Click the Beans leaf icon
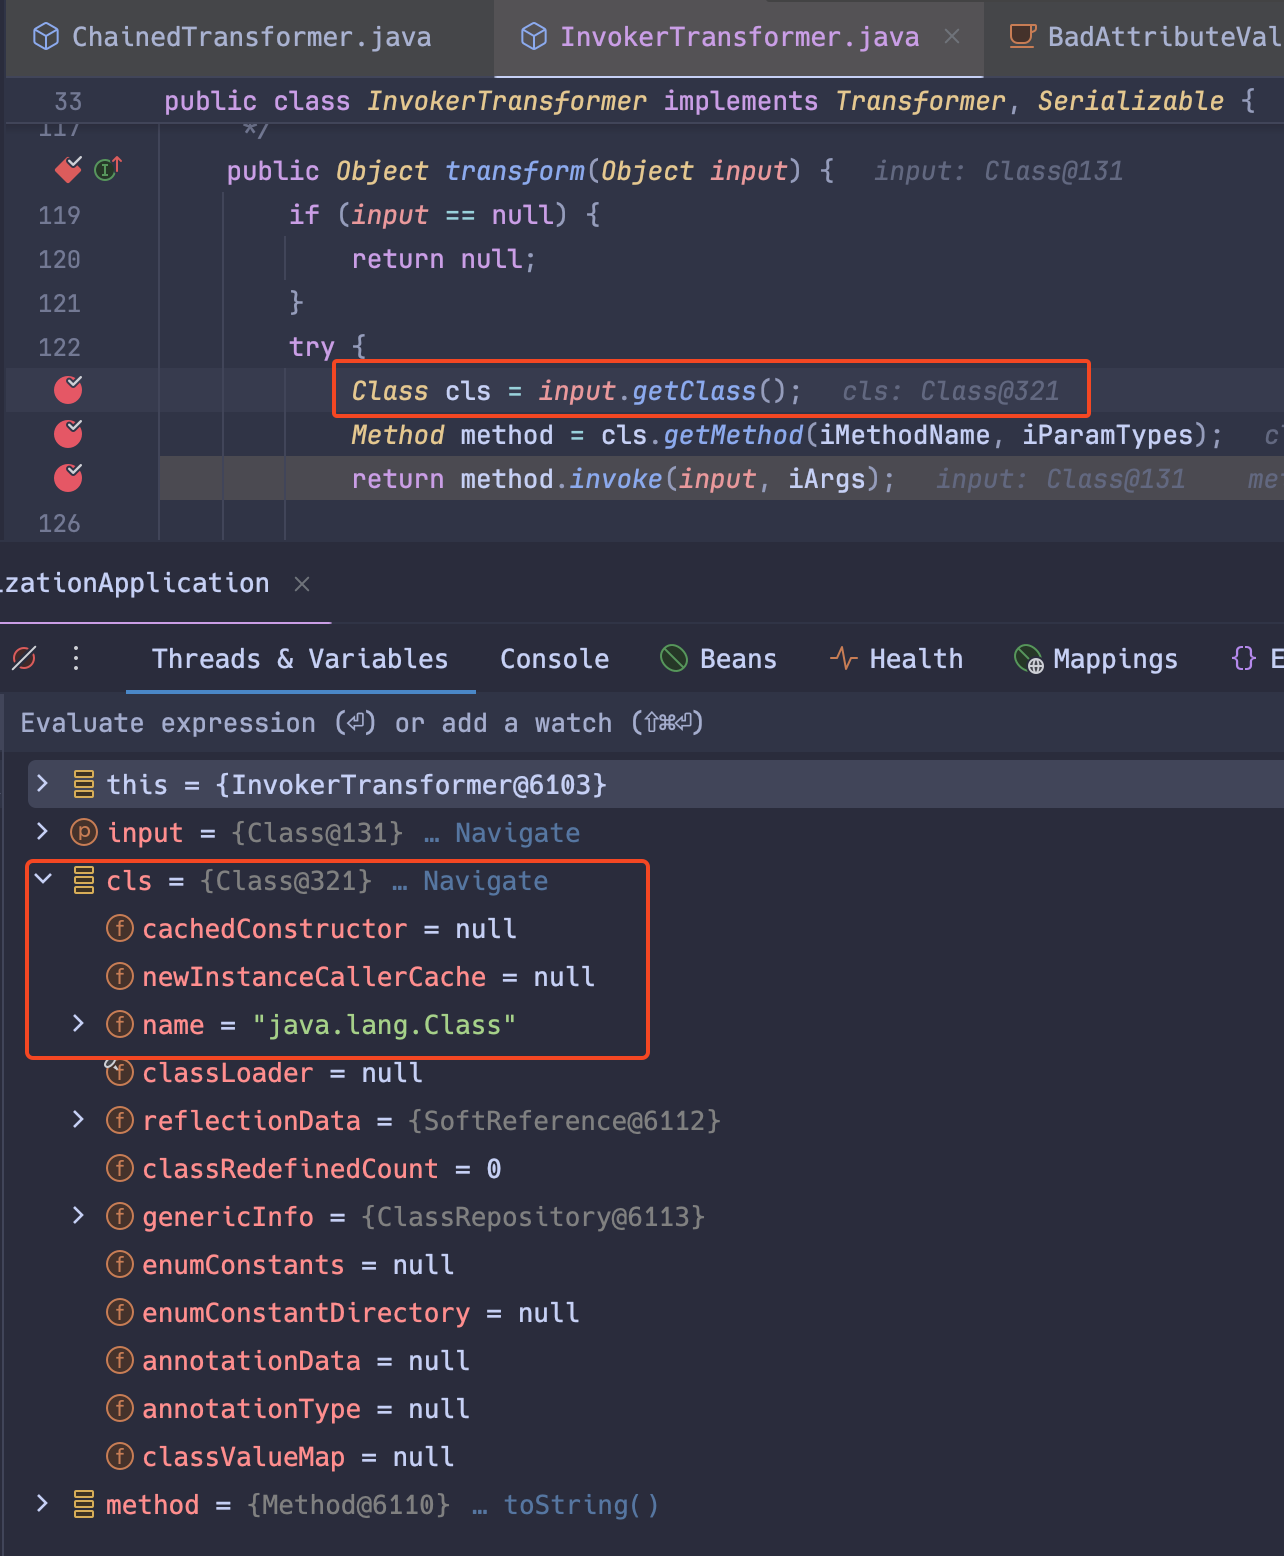This screenshot has width=1284, height=1556. point(674,658)
